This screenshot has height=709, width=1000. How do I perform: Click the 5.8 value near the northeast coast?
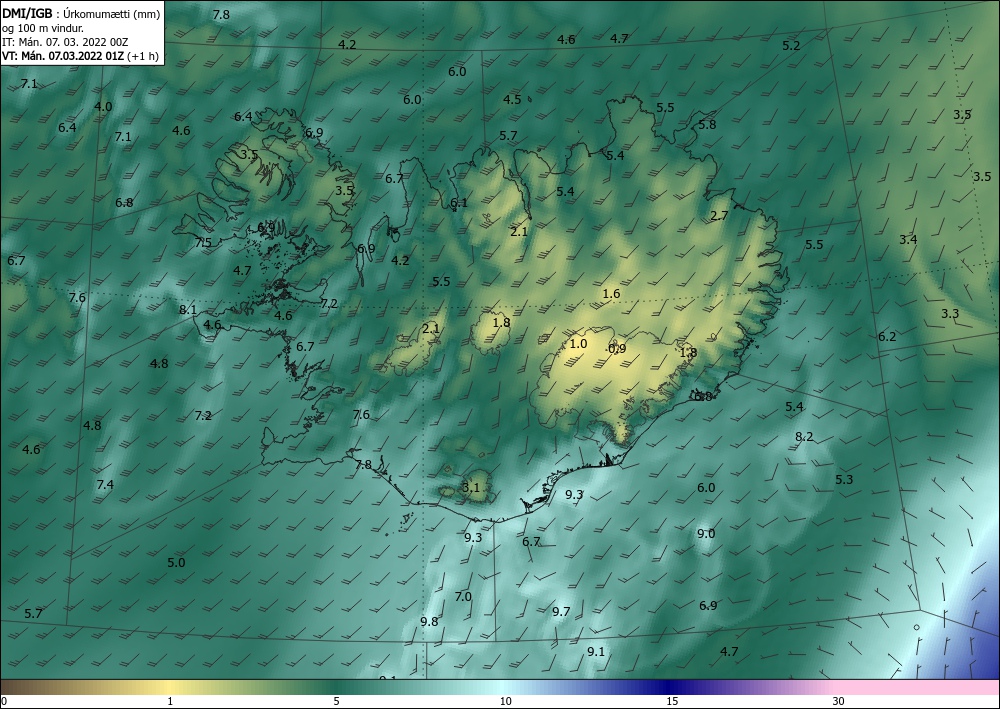pos(707,124)
